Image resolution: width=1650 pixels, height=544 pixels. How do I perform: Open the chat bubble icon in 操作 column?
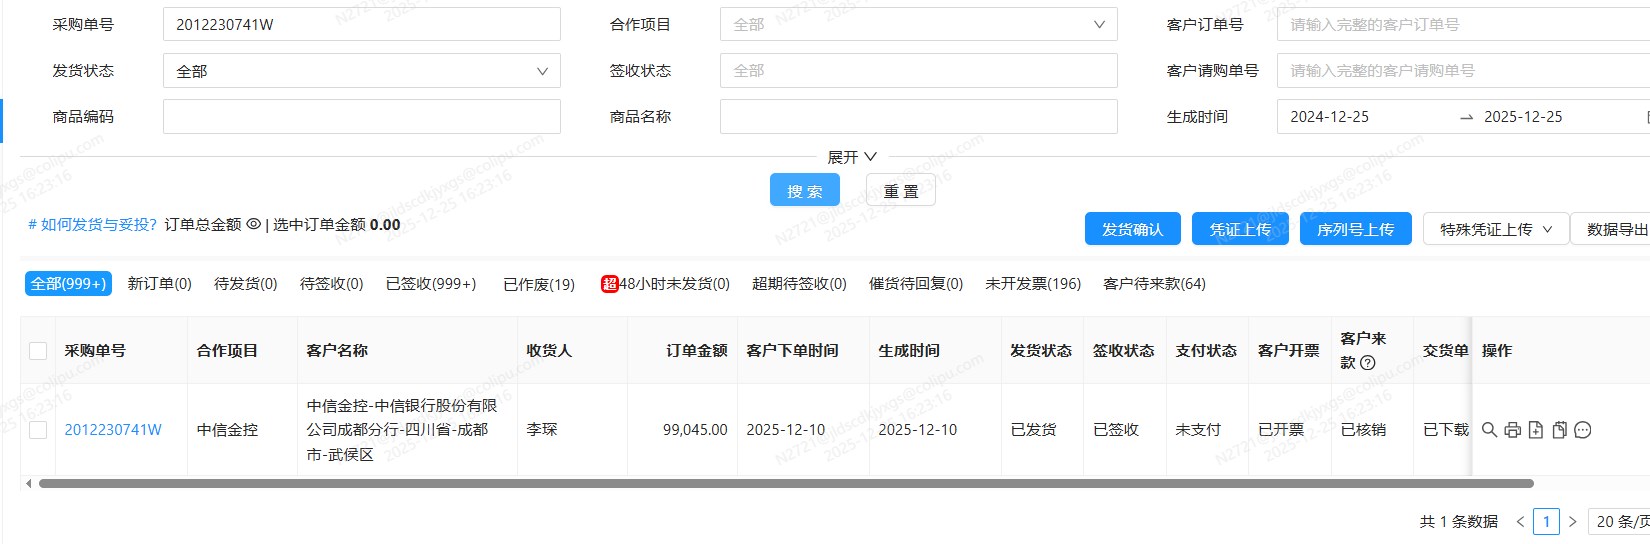click(1582, 430)
